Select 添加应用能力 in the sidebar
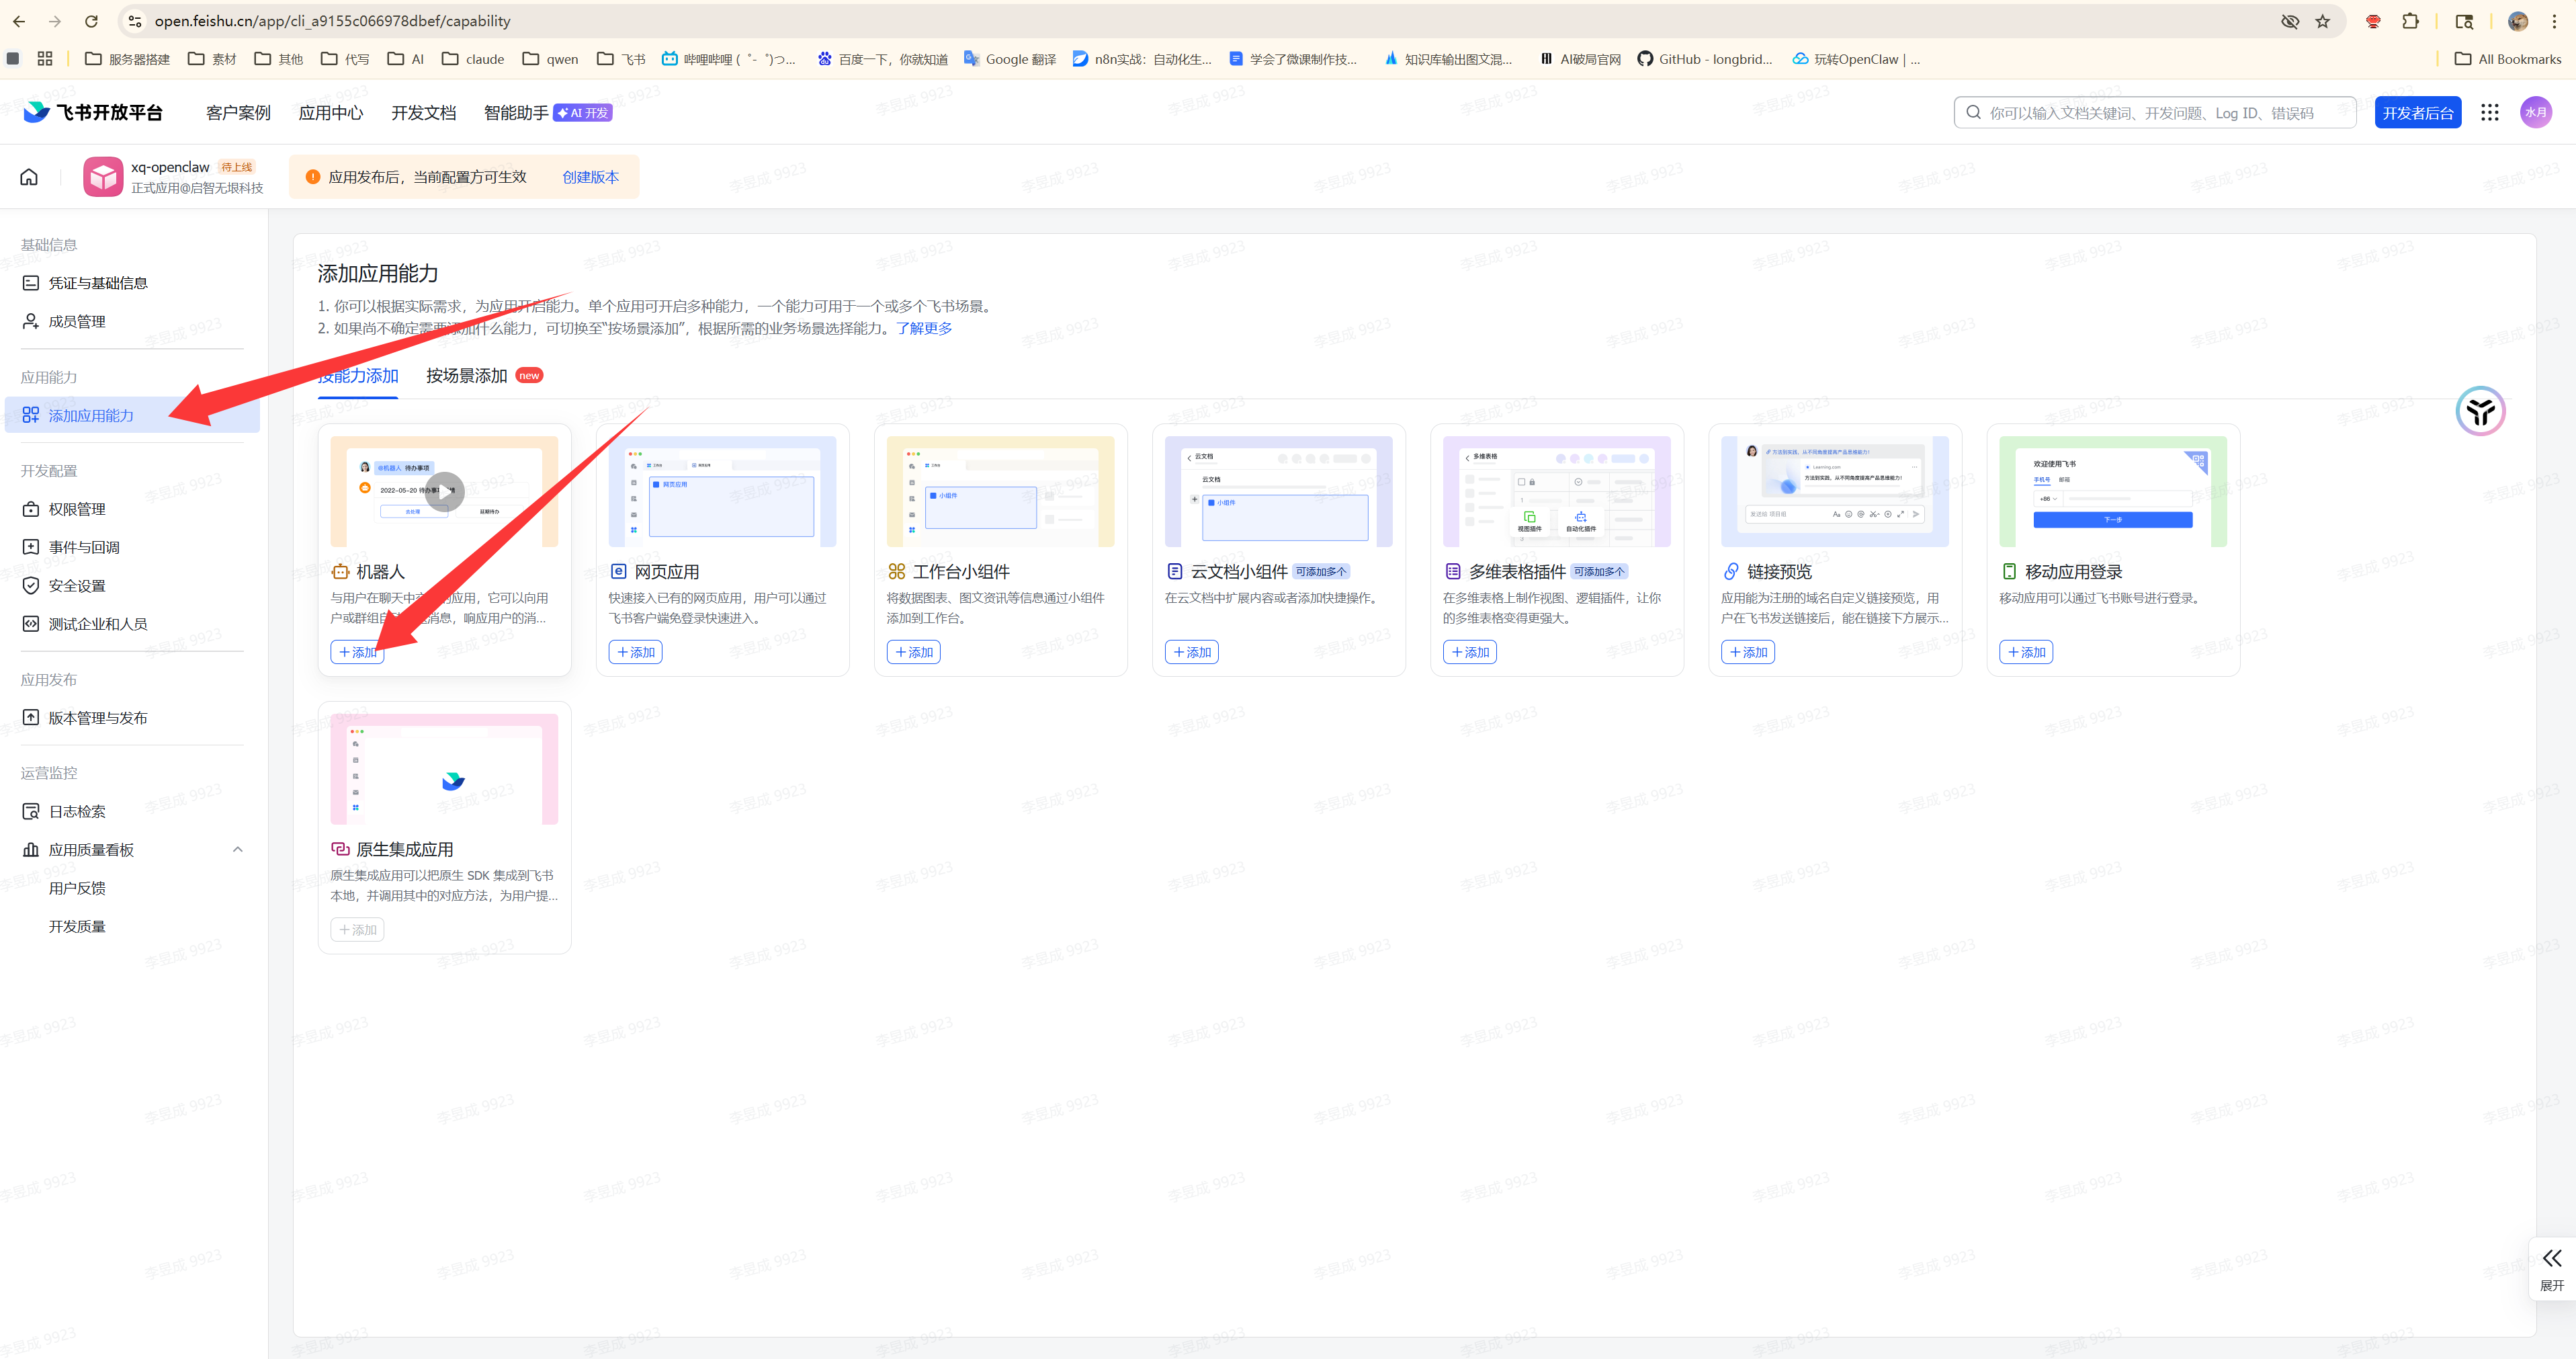Image resolution: width=2576 pixels, height=1359 pixels. point(132,415)
